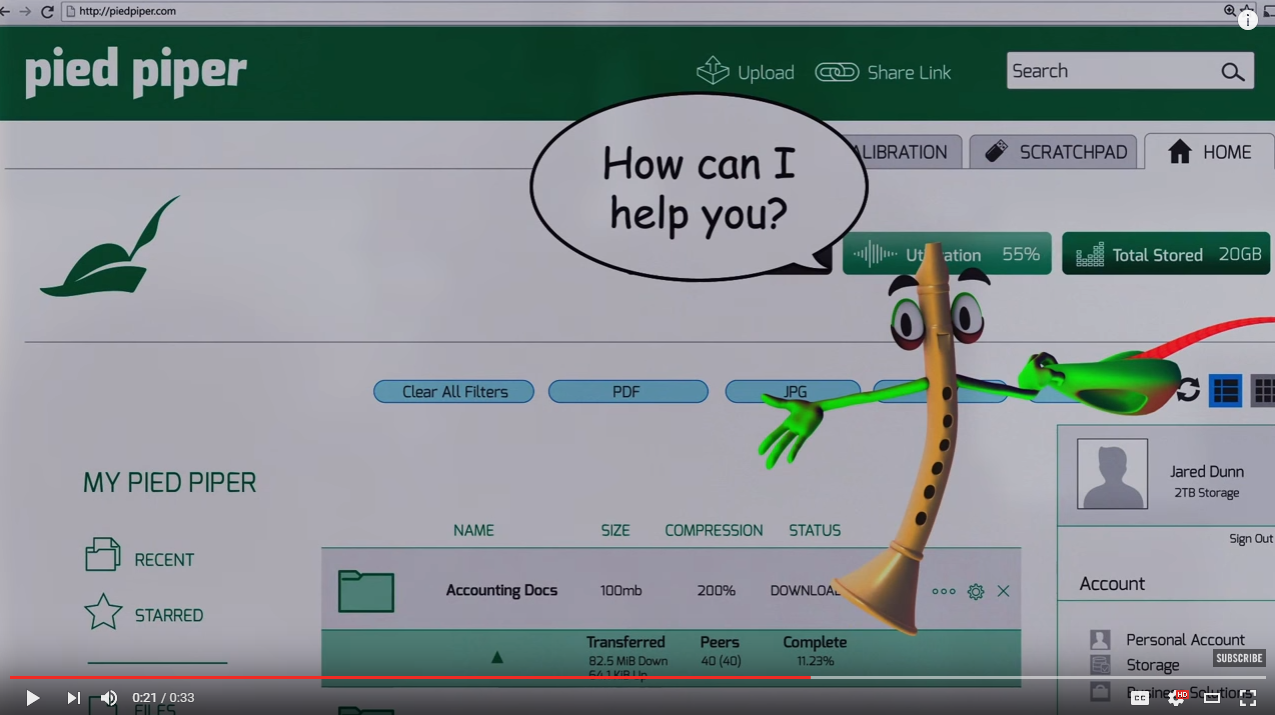The image size is (1275, 715).
Task: Toggle the PDF filter pill
Action: point(628,391)
